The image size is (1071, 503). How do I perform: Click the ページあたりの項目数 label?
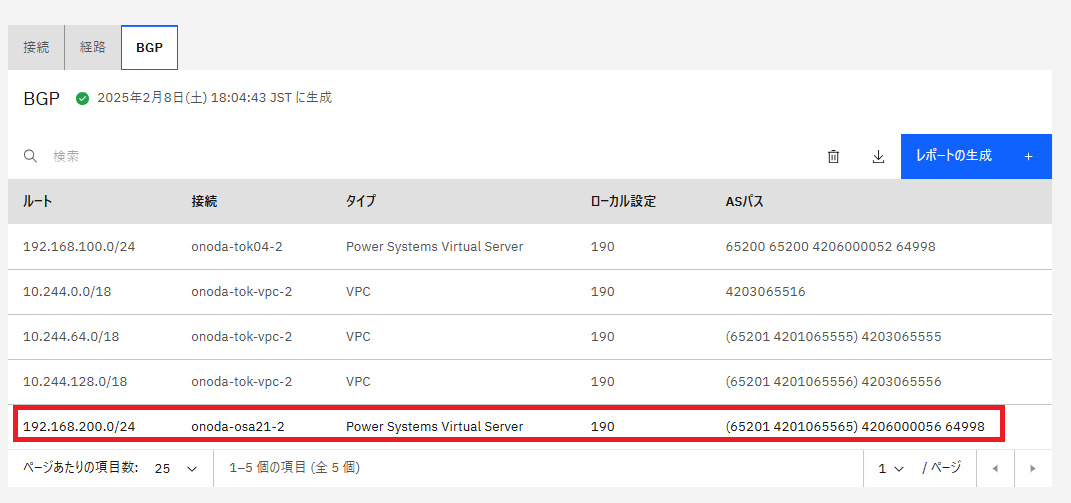tap(81, 468)
